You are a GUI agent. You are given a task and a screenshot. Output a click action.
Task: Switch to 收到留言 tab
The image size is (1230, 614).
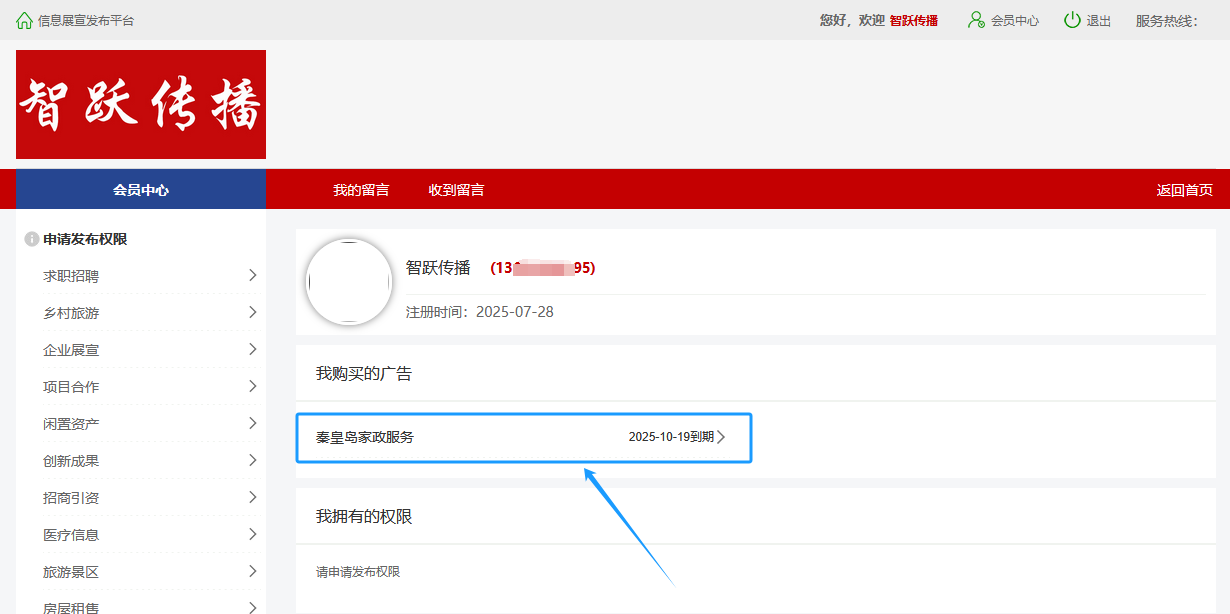click(456, 190)
